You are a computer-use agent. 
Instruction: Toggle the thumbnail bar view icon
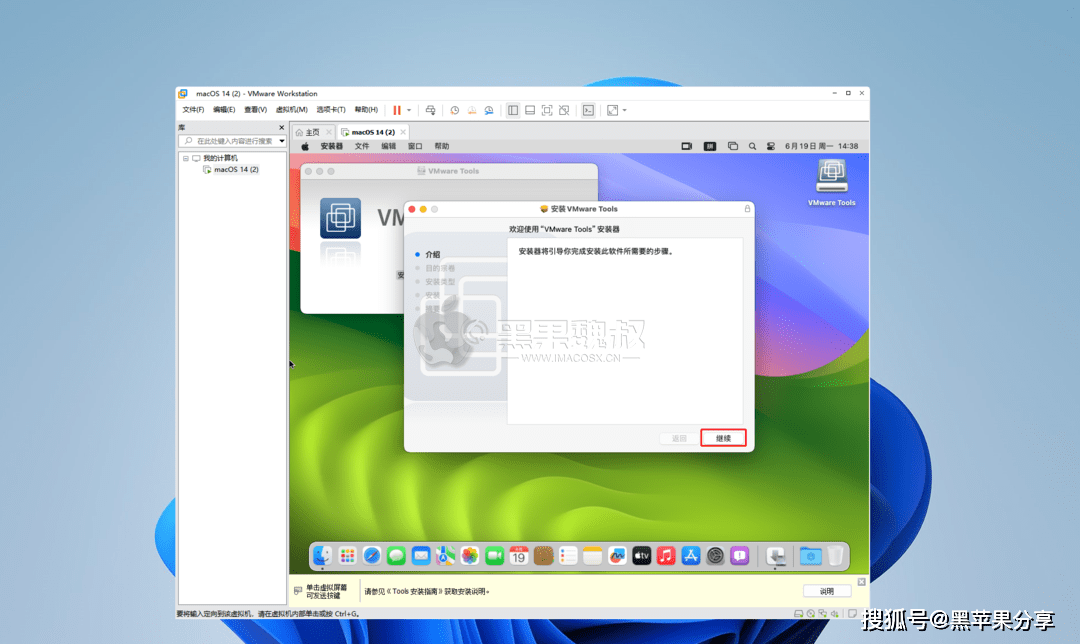pos(530,110)
